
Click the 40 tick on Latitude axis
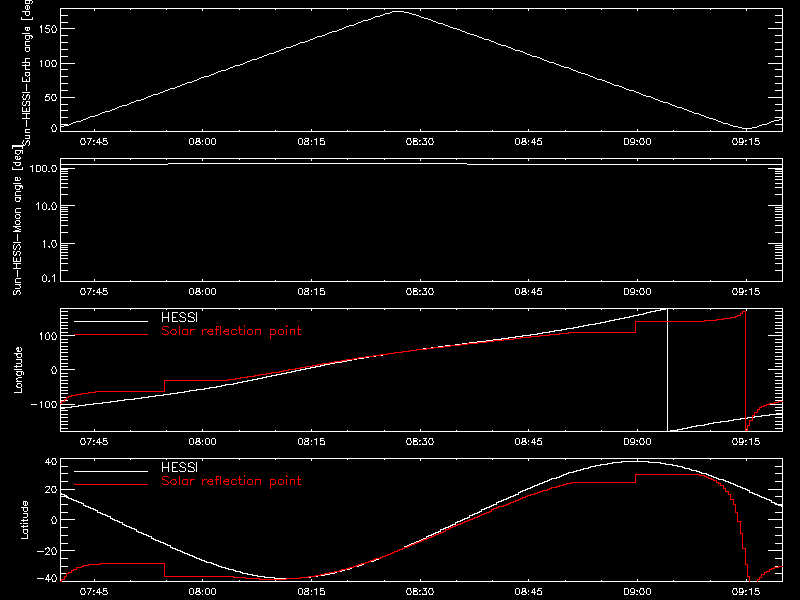pyautogui.click(x=51, y=462)
